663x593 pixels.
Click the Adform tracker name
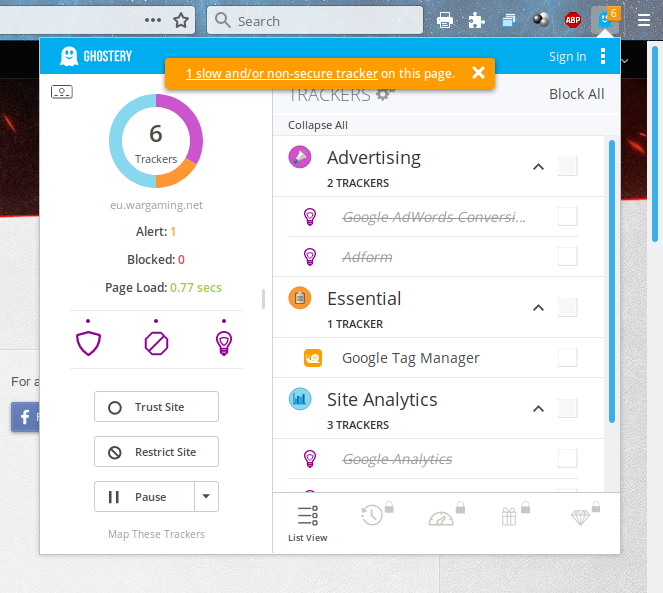pyautogui.click(x=367, y=257)
